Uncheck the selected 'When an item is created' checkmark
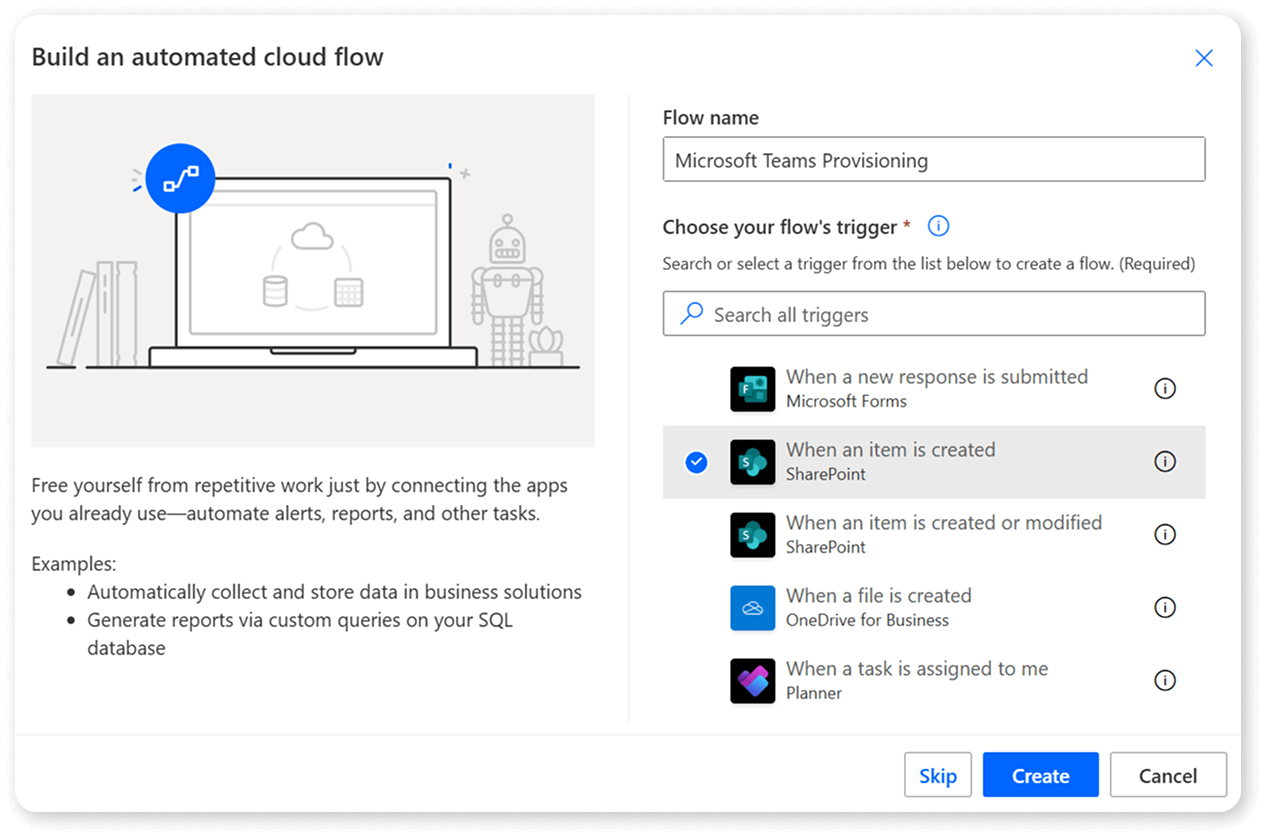The height and width of the screenshot is (837, 1266). [696, 462]
